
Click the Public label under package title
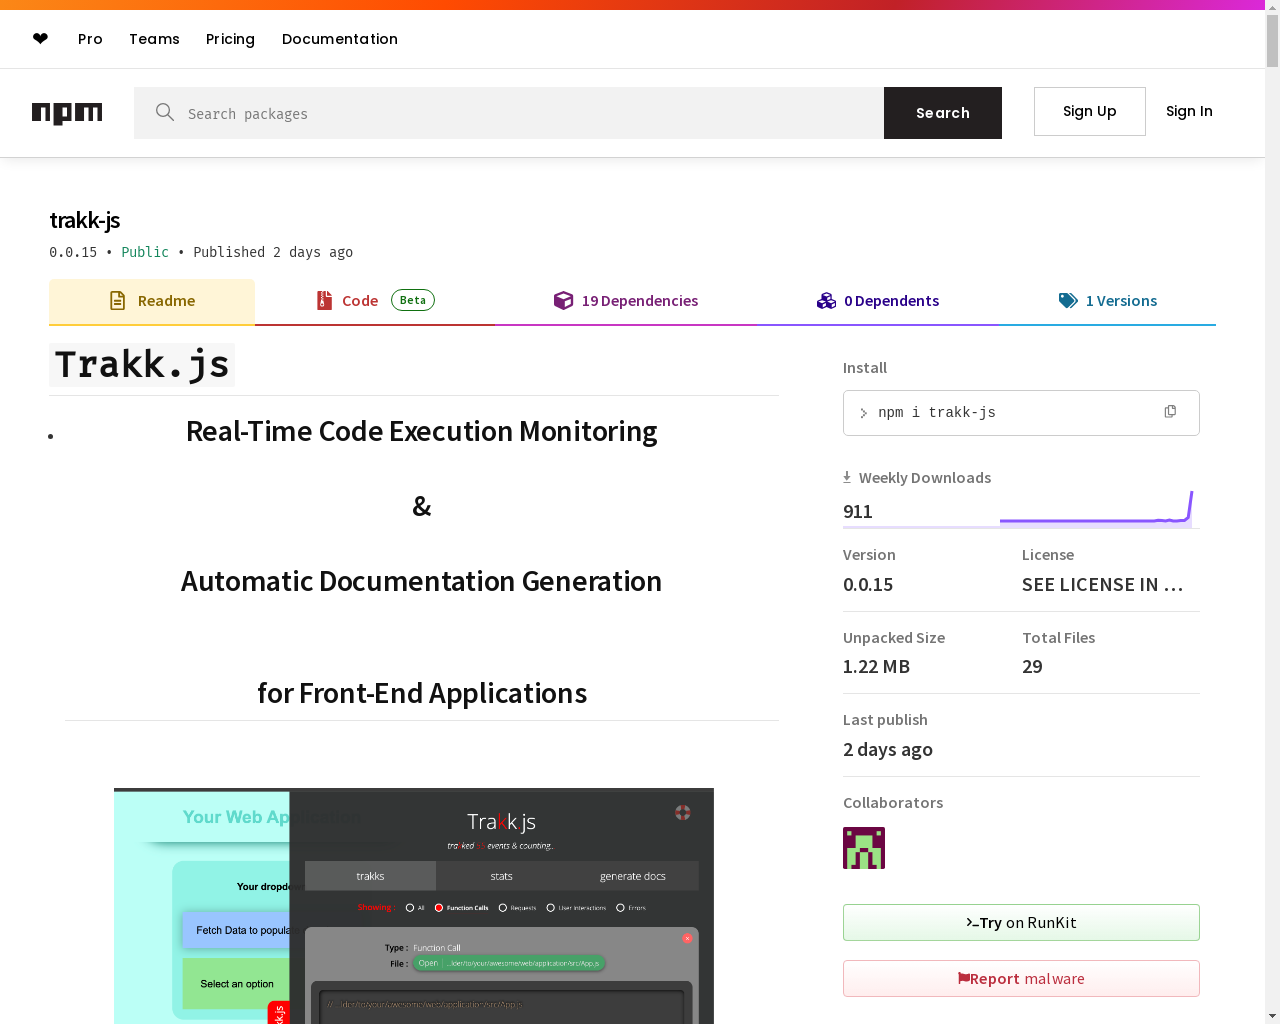coord(145,252)
